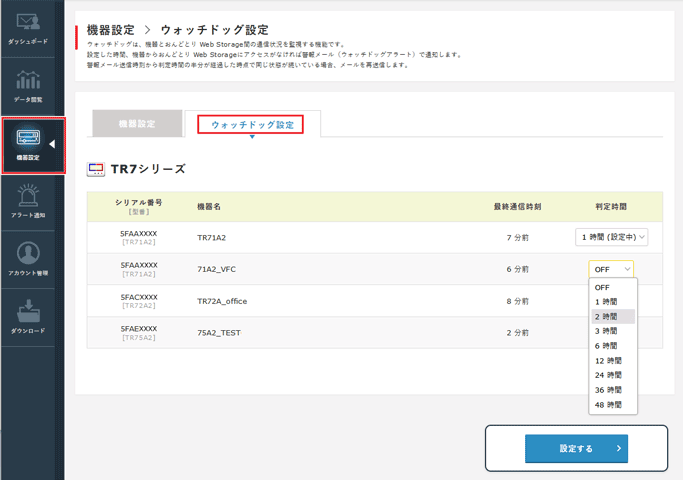Screen dimensions: 683x480
Task: Collapse the open OFF dropdown for 71A2_VFC
Action: tap(611, 269)
